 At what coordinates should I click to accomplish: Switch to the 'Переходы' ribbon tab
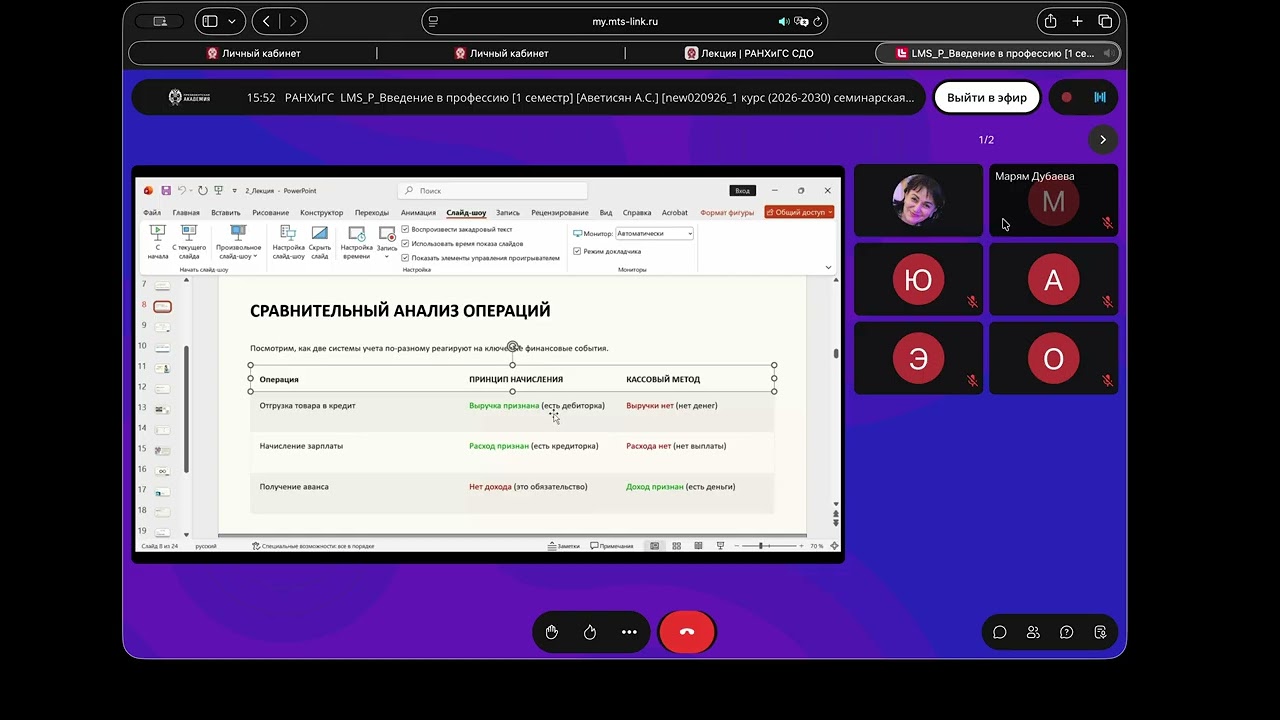[x=372, y=212]
